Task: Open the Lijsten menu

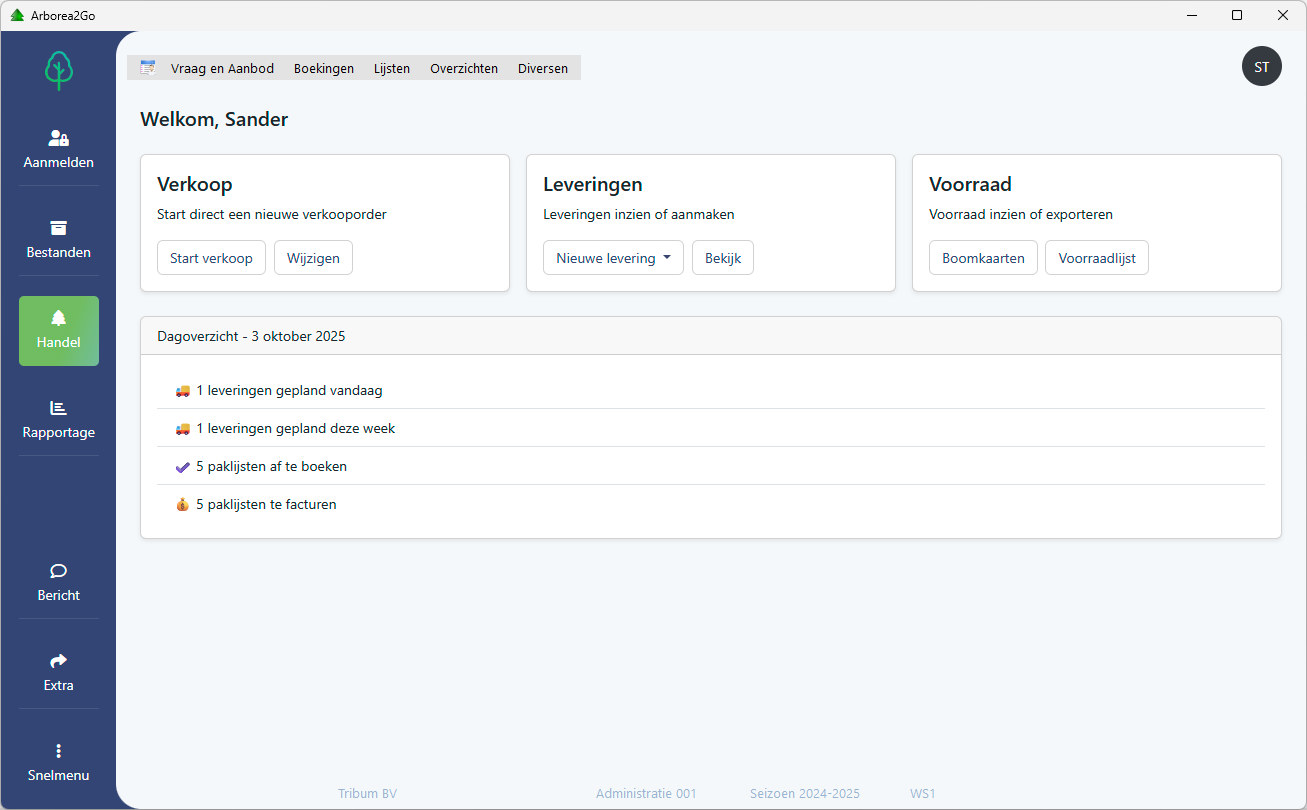Action: click(392, 69)
